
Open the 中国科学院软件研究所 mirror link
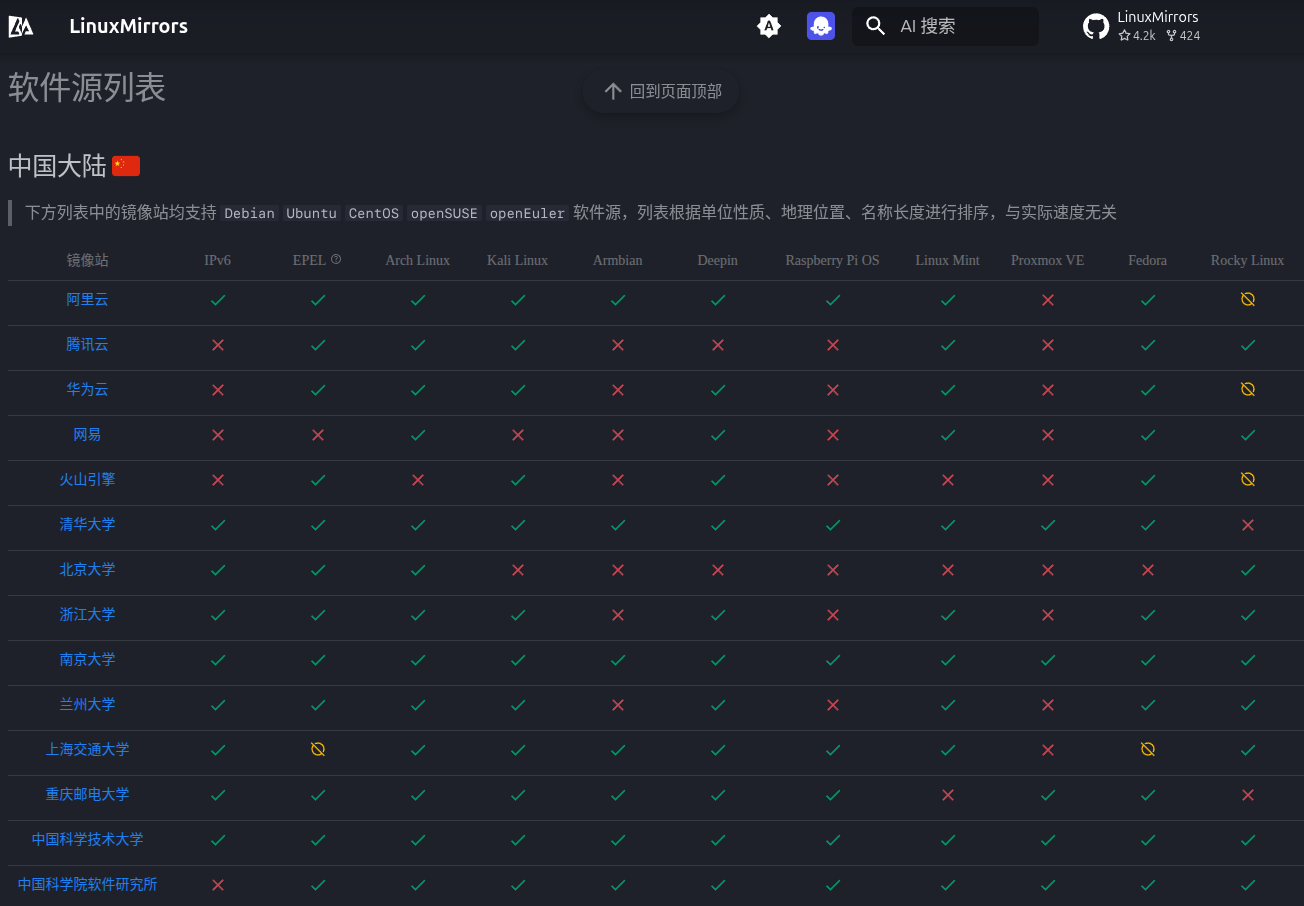pos(88,884)
